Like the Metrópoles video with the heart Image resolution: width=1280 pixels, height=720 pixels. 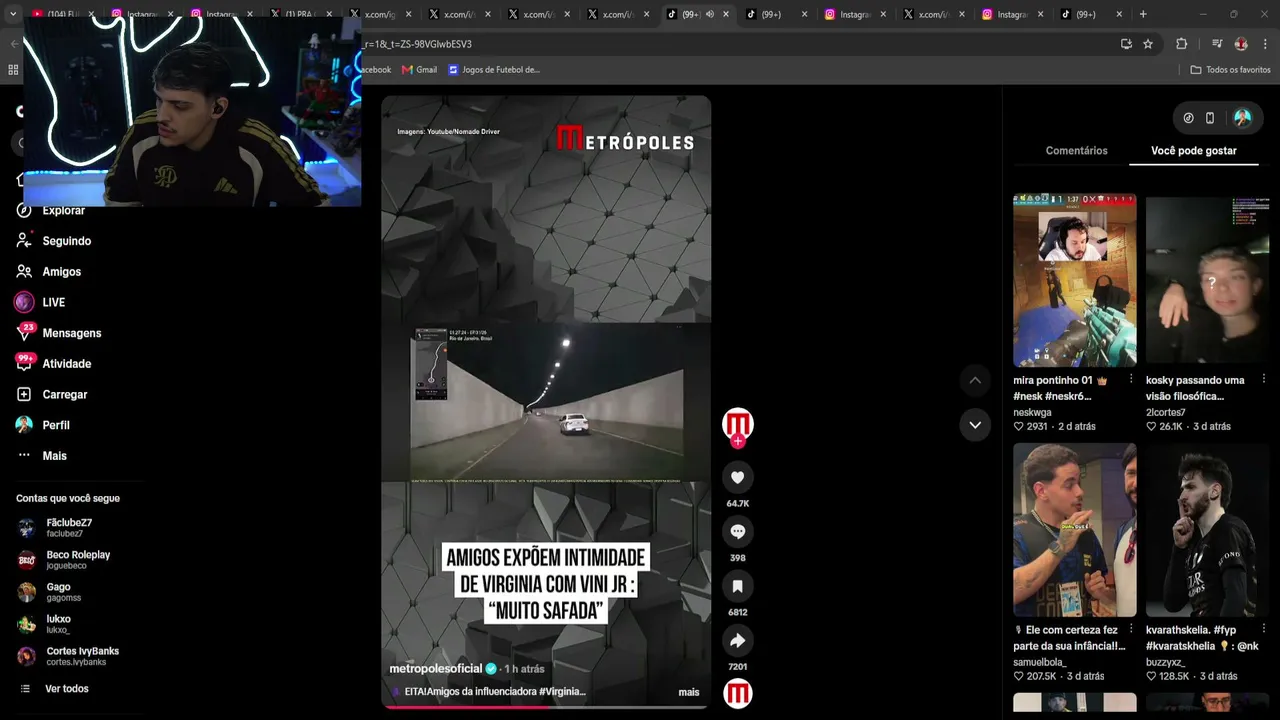[x=738, y=477]
